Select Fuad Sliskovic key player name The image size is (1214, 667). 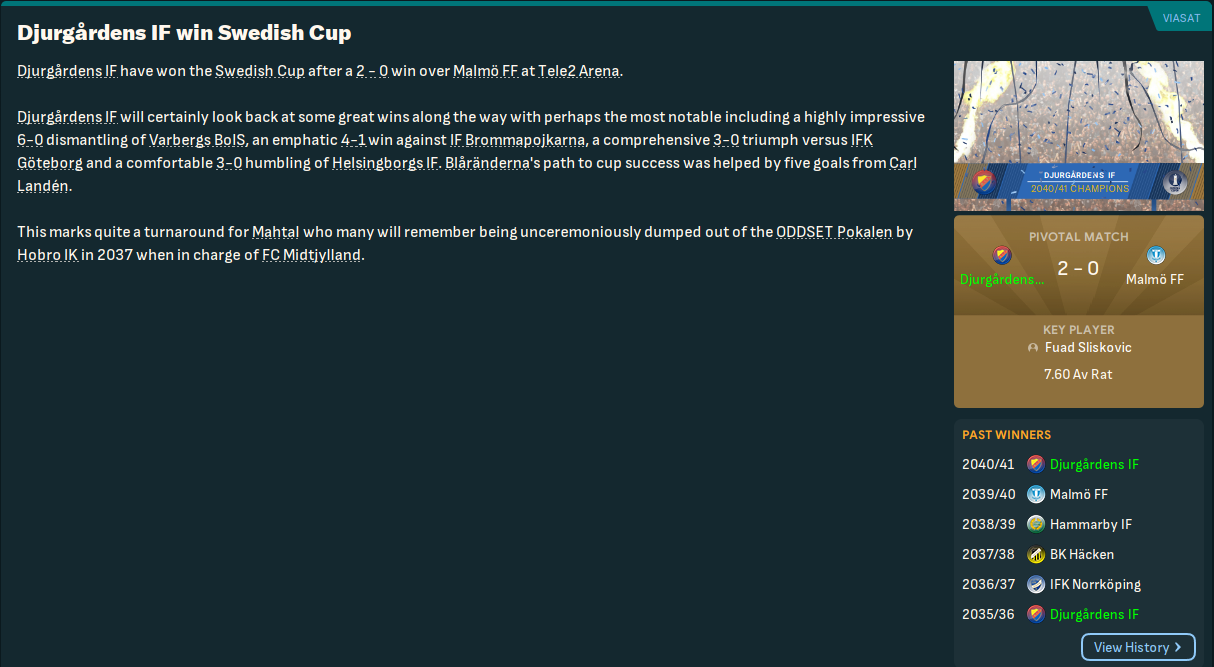pos(1088,348)
